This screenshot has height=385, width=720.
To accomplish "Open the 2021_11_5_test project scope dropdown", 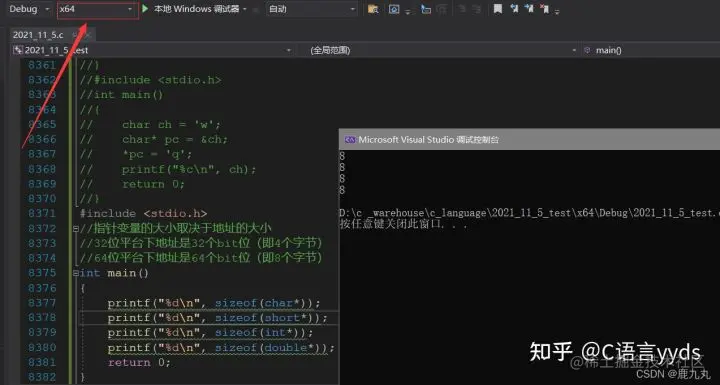I will coord(153,50).
